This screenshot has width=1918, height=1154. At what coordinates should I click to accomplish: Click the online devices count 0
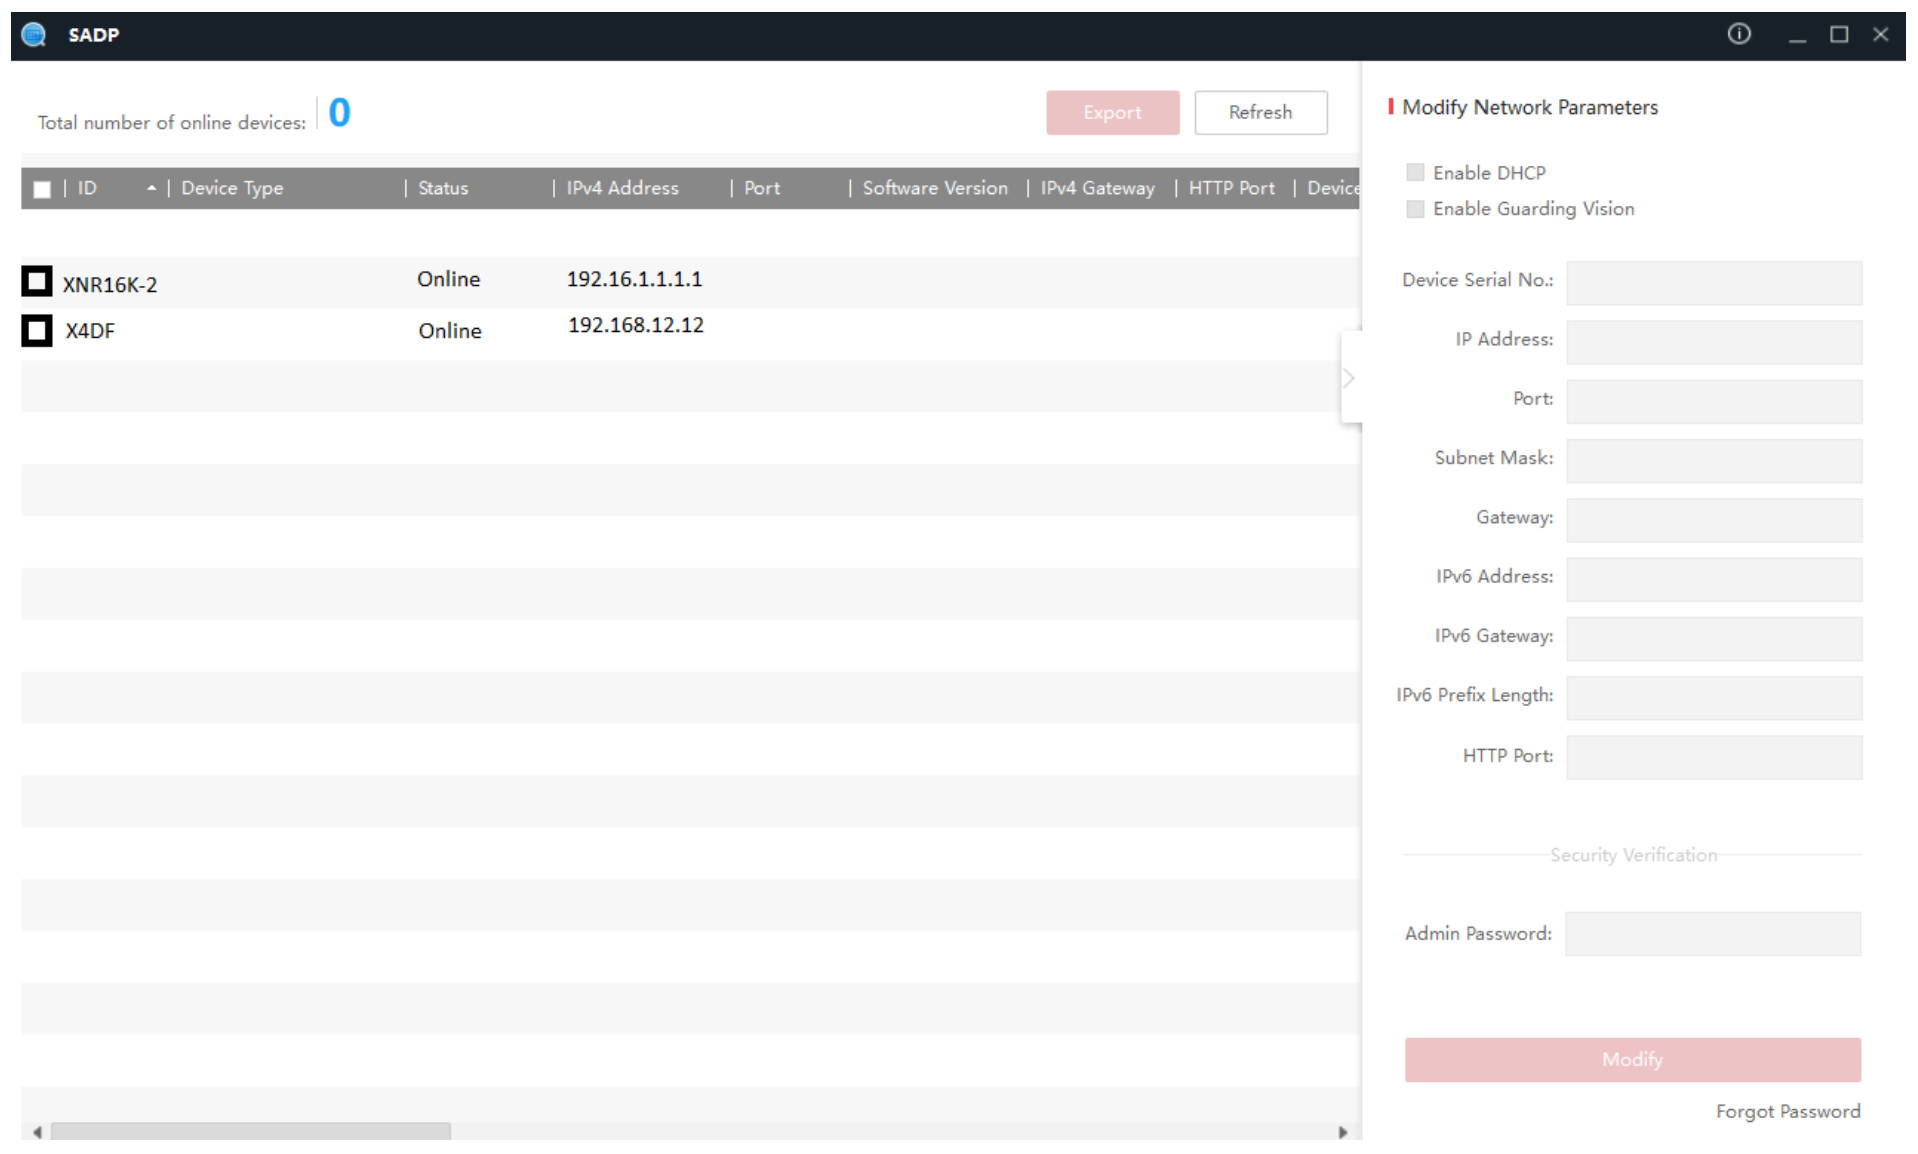[340, 112]
